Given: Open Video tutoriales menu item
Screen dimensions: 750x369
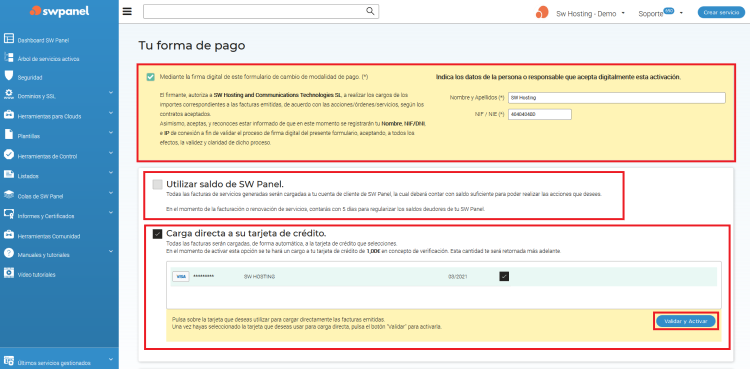Looking at the screenshot, I should [36, 275].
